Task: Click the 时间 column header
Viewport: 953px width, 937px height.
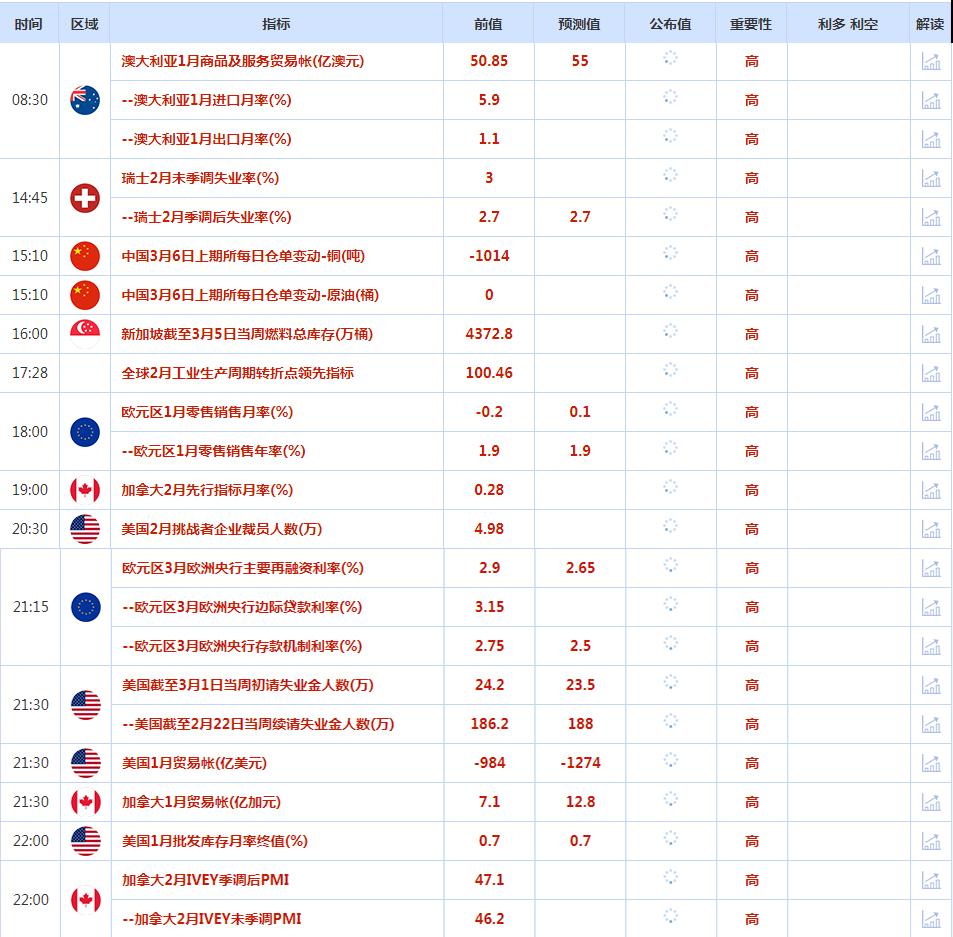Action: point(29,24)
